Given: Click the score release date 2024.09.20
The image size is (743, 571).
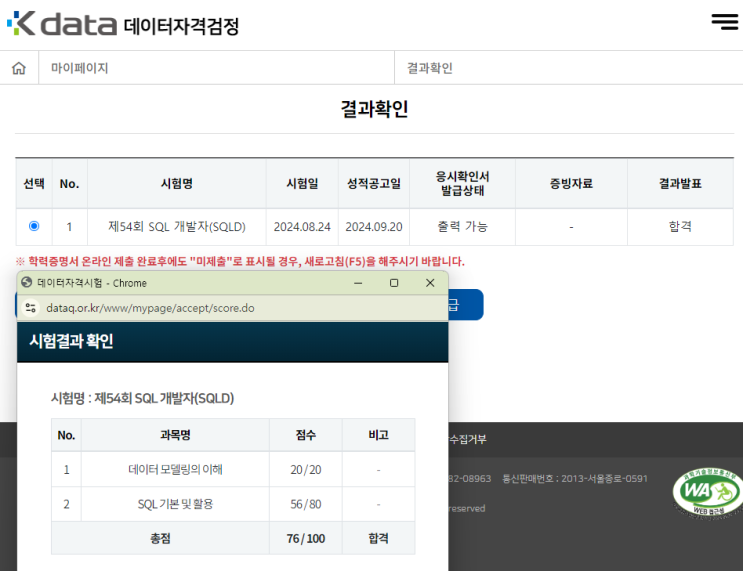Looking at the screenshot, I should point(374,227).
